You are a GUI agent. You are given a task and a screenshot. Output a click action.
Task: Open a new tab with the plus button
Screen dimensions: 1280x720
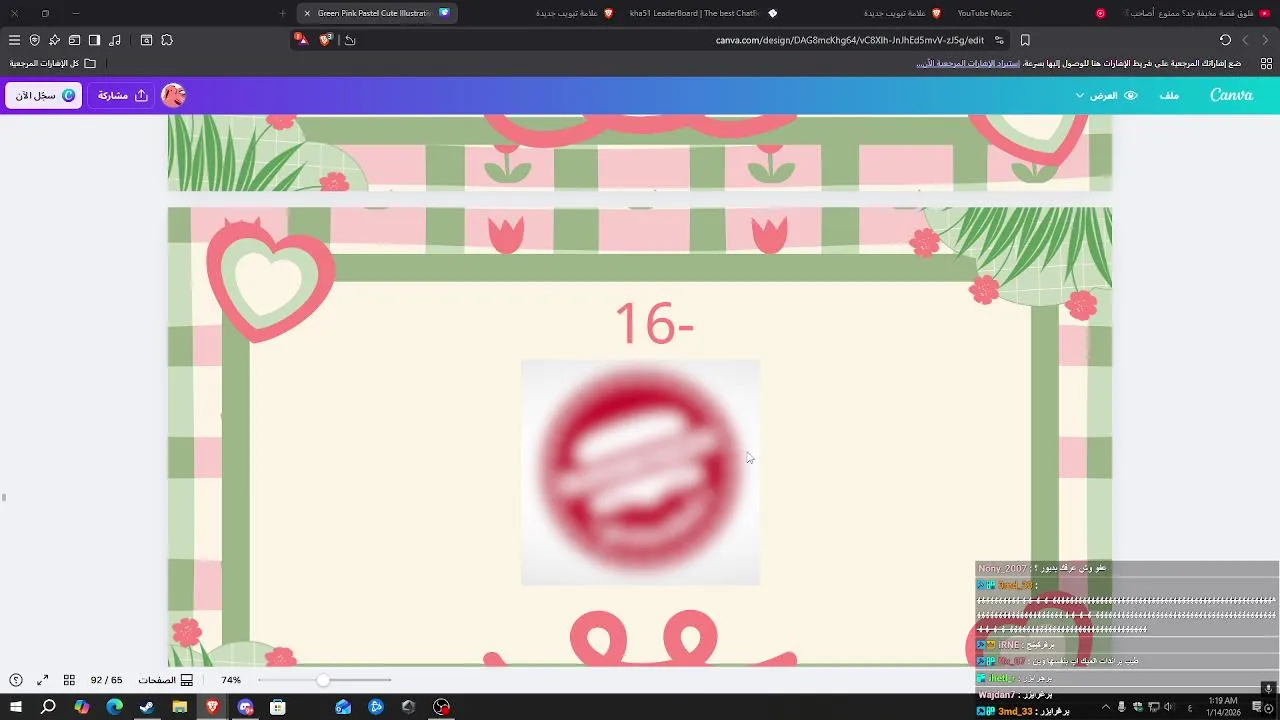click(282, 13)
